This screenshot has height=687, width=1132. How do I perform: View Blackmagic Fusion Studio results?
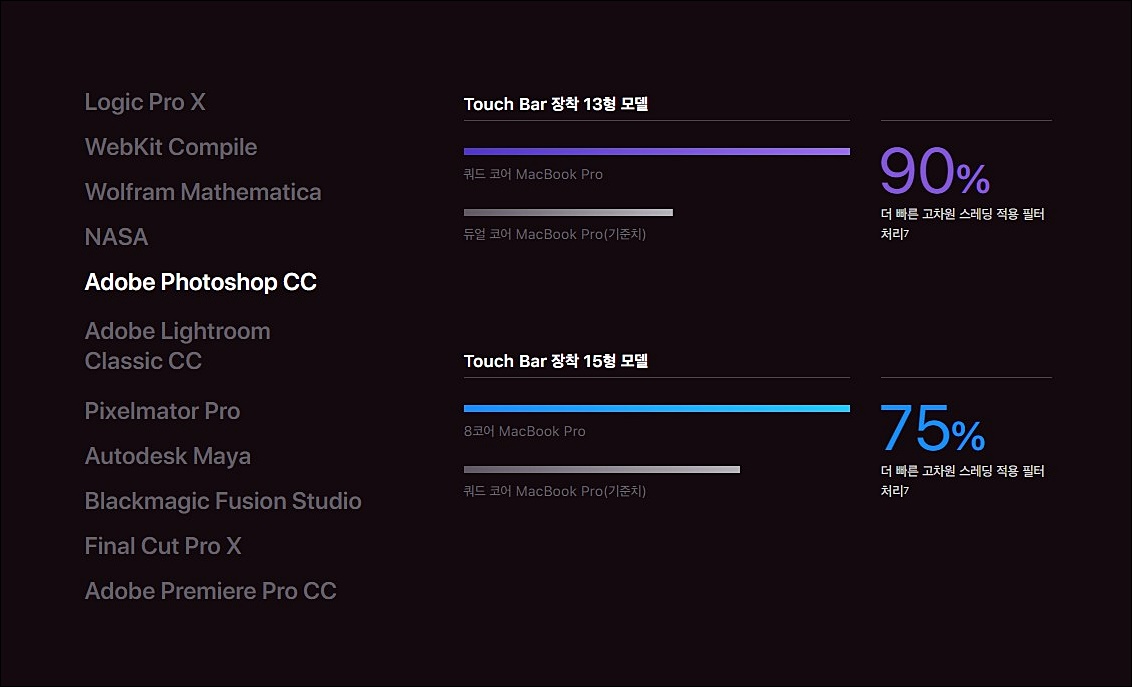[x=223, y=501]
